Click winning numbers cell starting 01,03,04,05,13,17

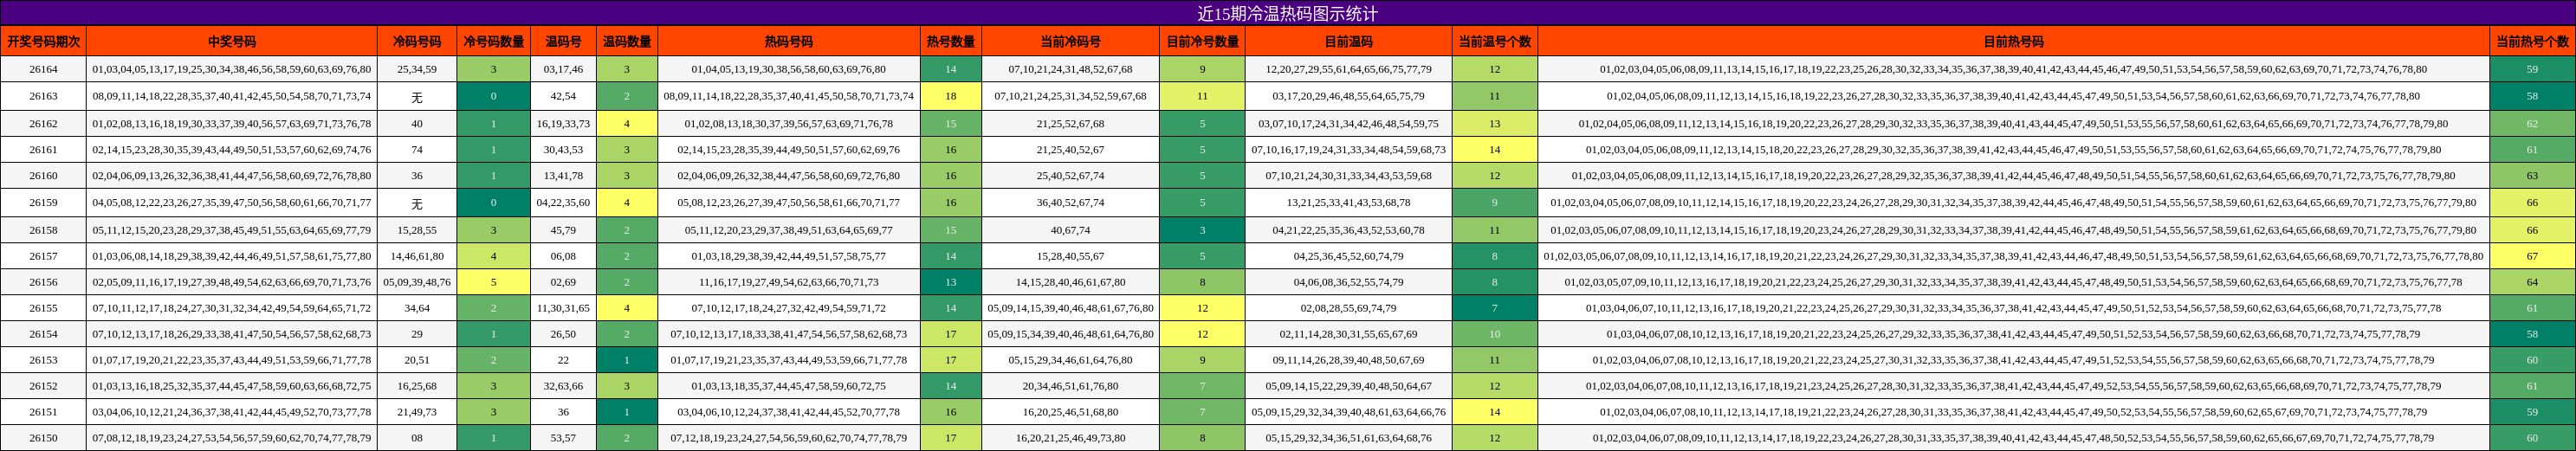(231, 69)
